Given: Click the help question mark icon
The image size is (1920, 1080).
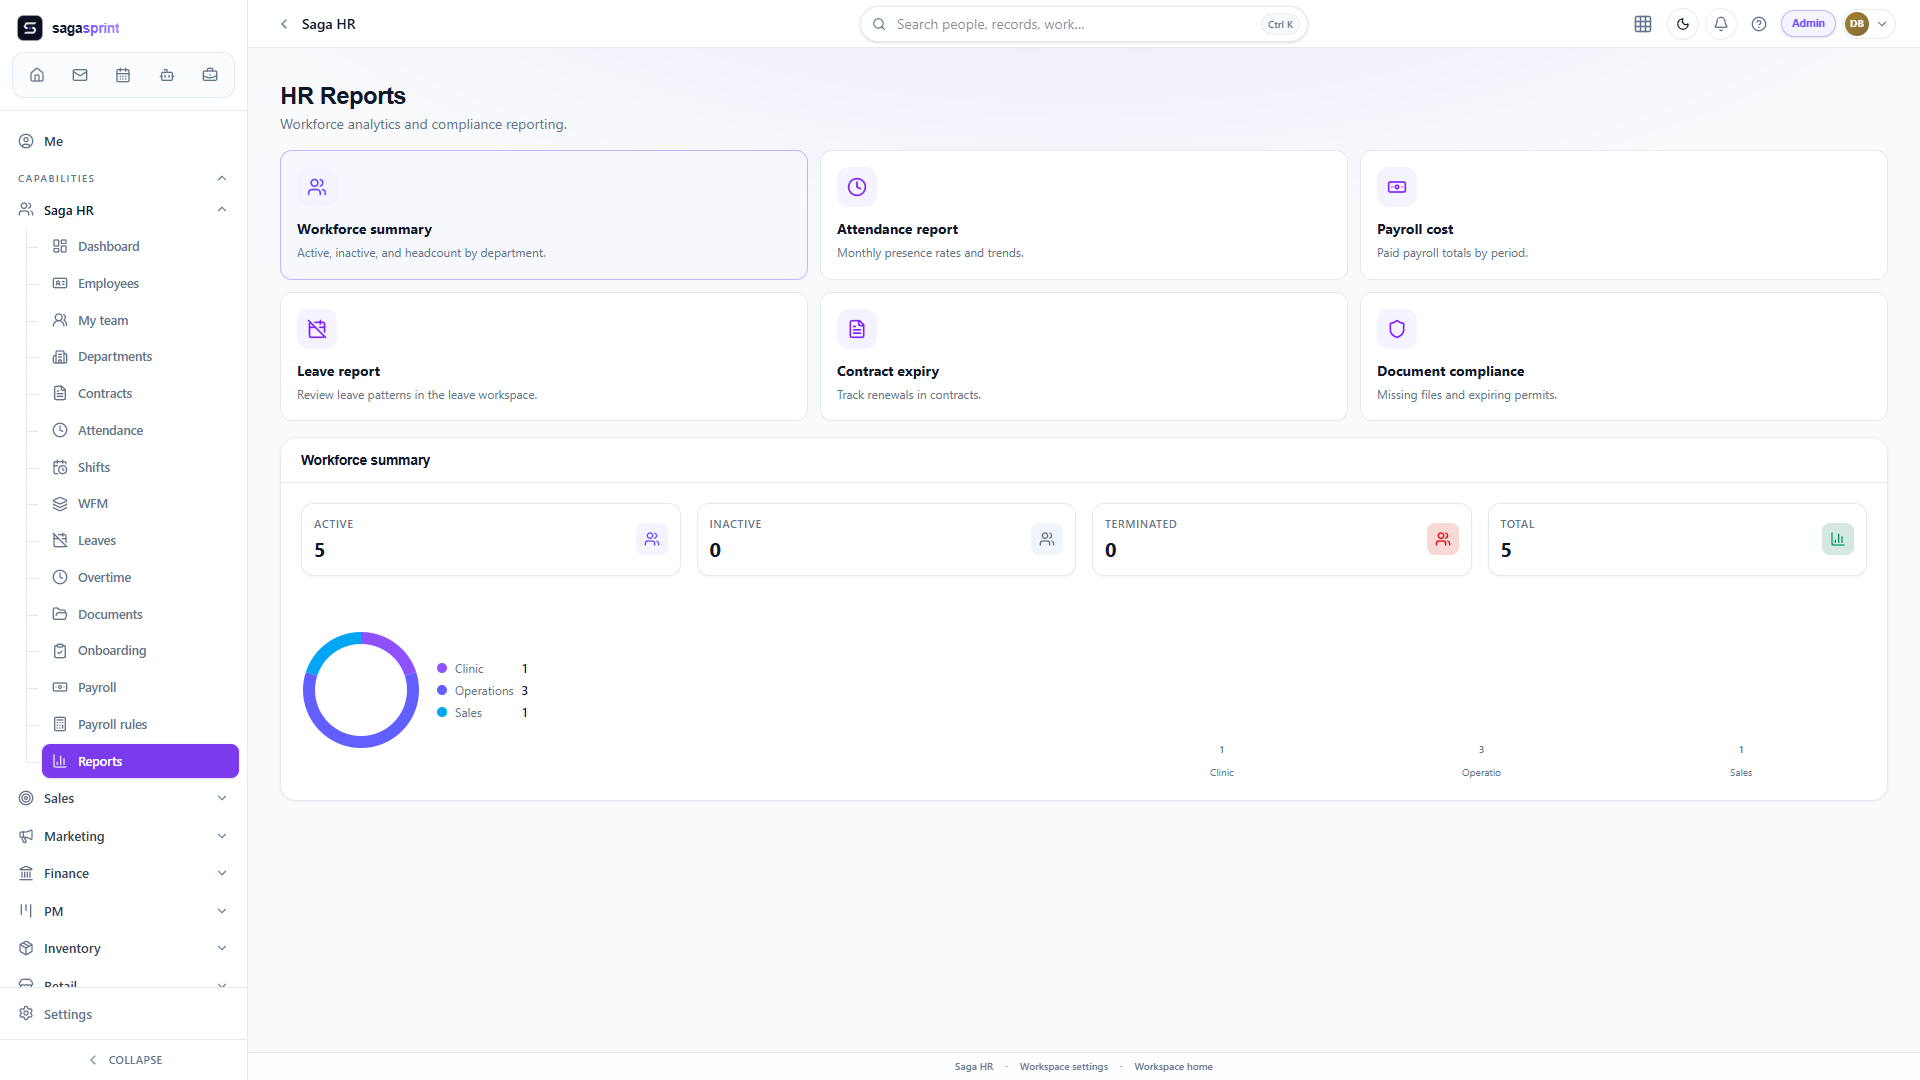Looking at the screenshot, I should [x=1759, y=24].
